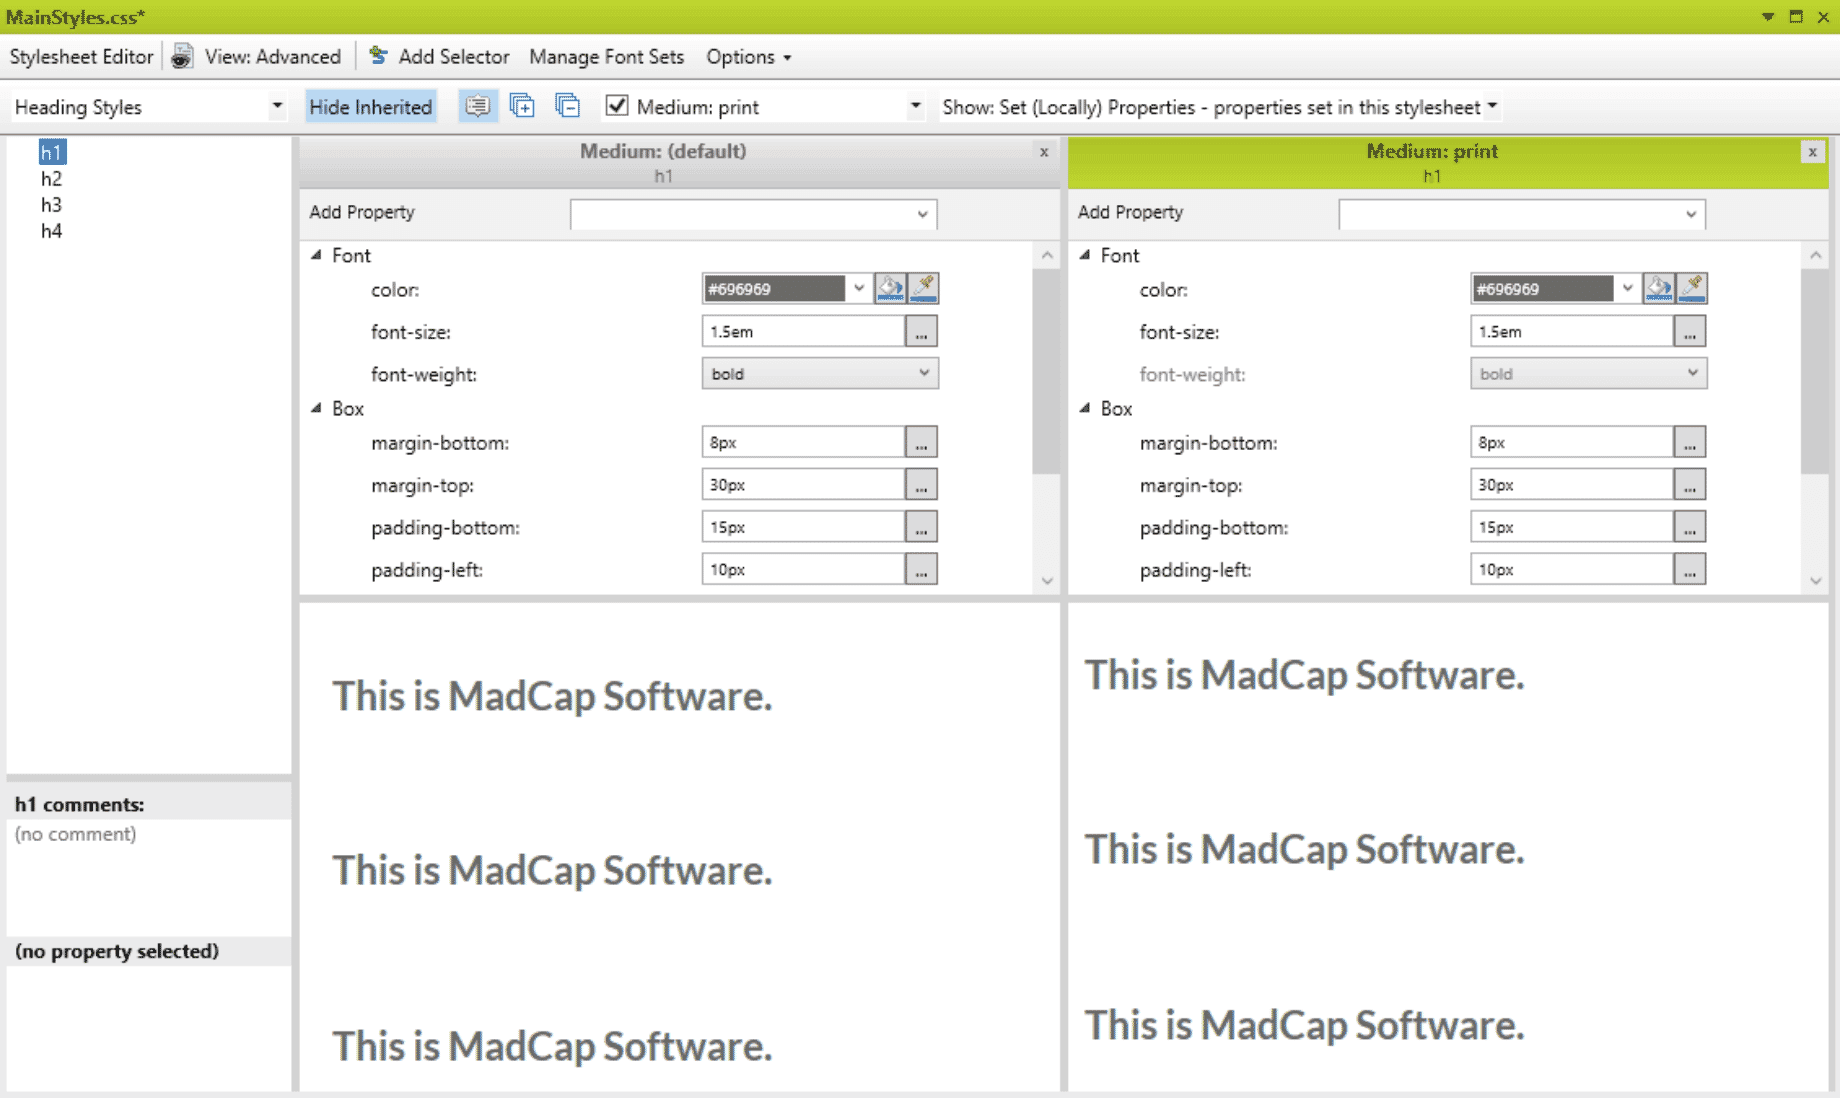
Task: Select h3 in the styles list
Action: pos(52,204)
